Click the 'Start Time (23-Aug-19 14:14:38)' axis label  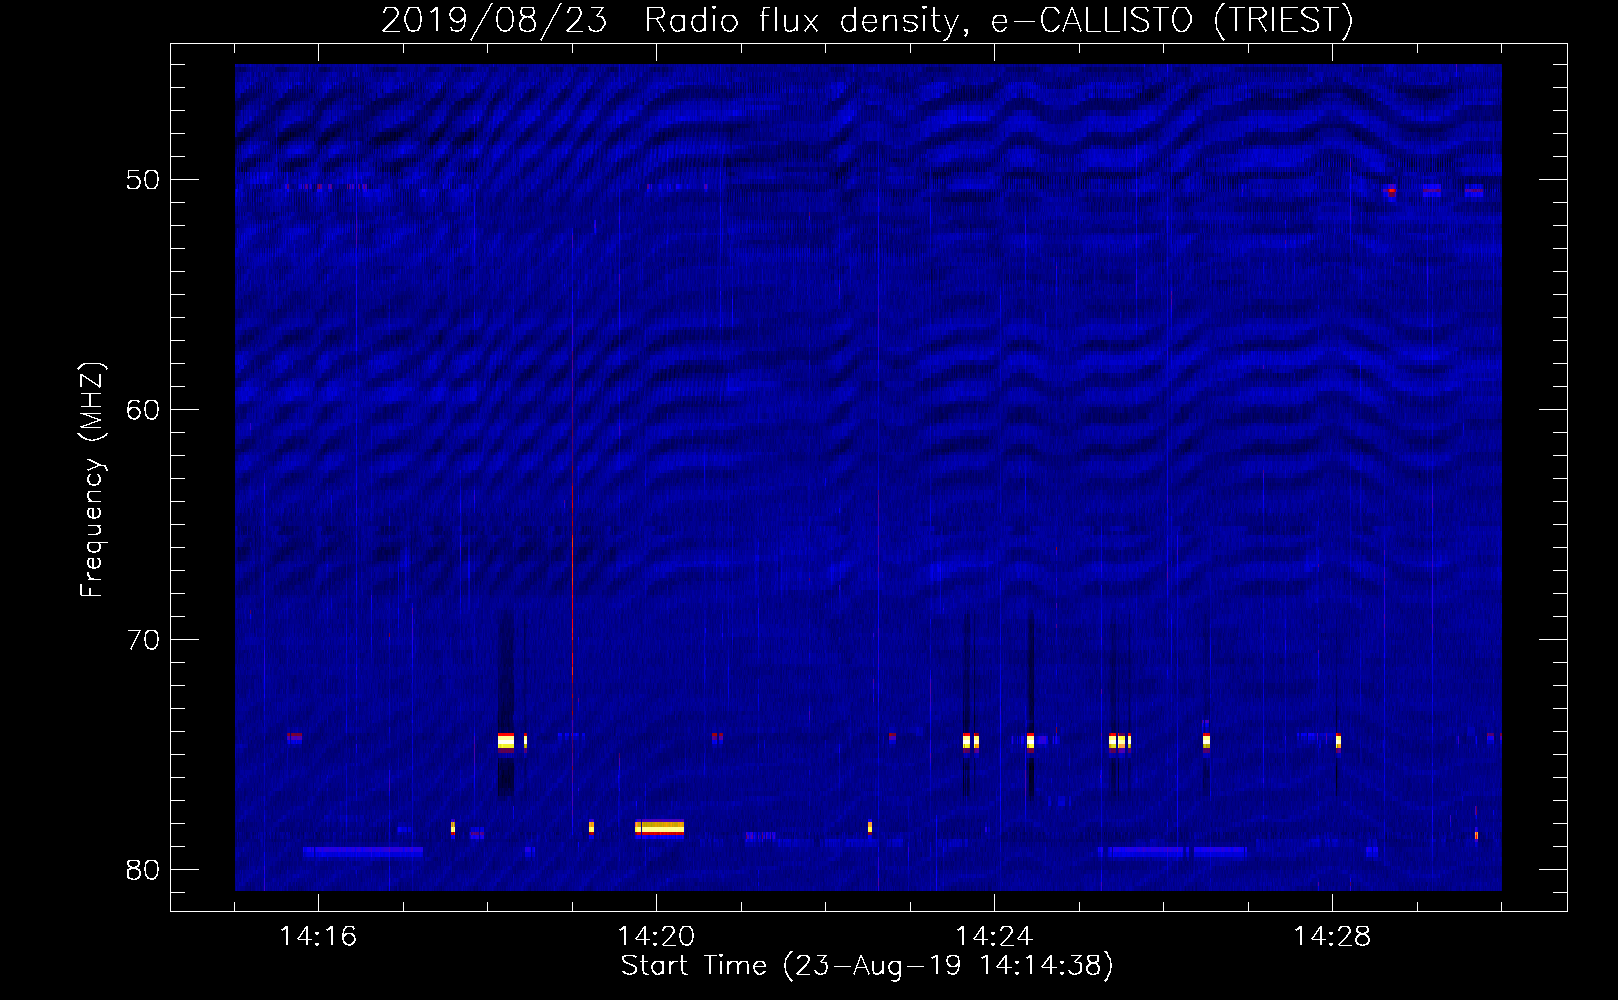tap(867, 966)
